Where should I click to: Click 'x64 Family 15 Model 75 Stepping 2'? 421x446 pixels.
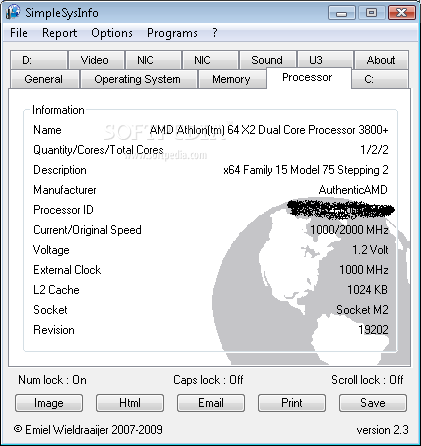pyautogui.click(x=306, y=170)
